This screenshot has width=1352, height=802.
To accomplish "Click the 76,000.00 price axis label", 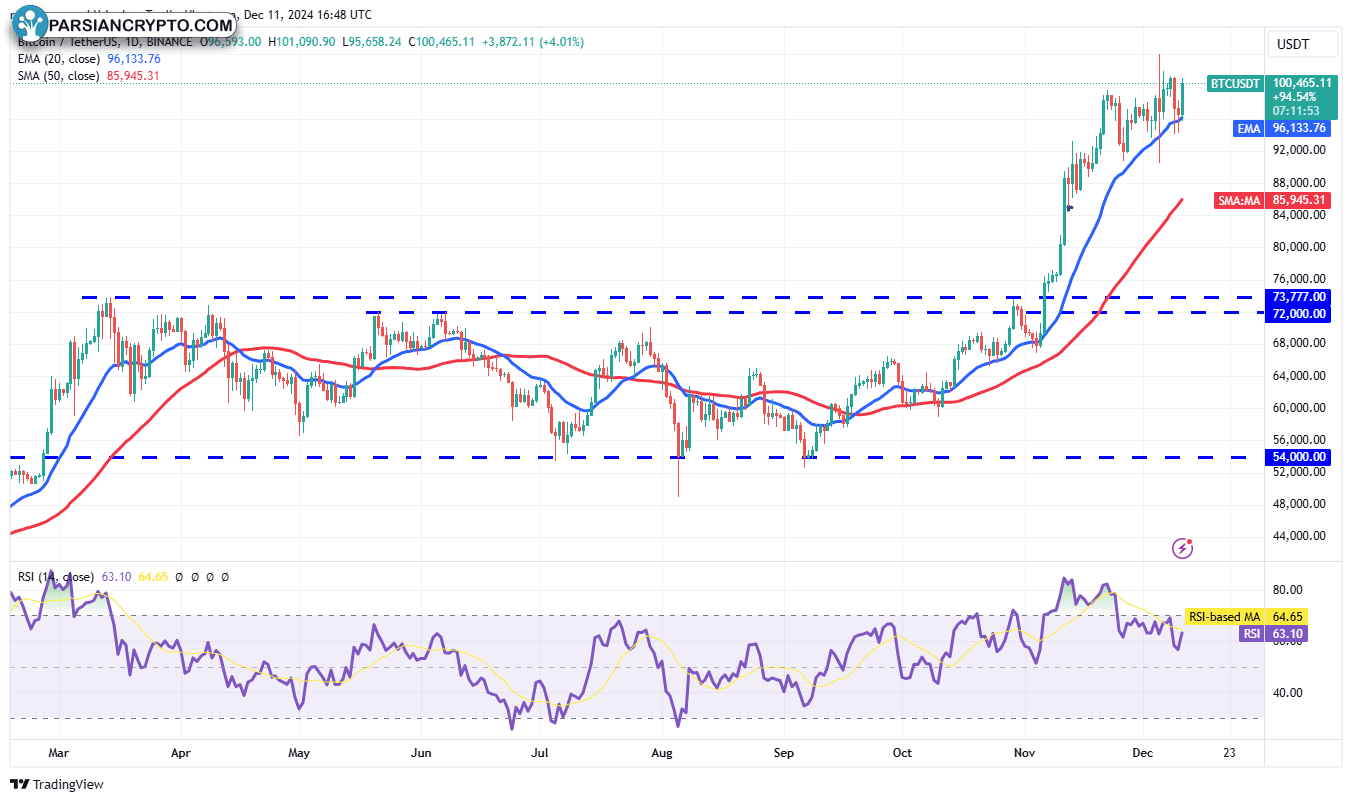I will coord(1299,279).
